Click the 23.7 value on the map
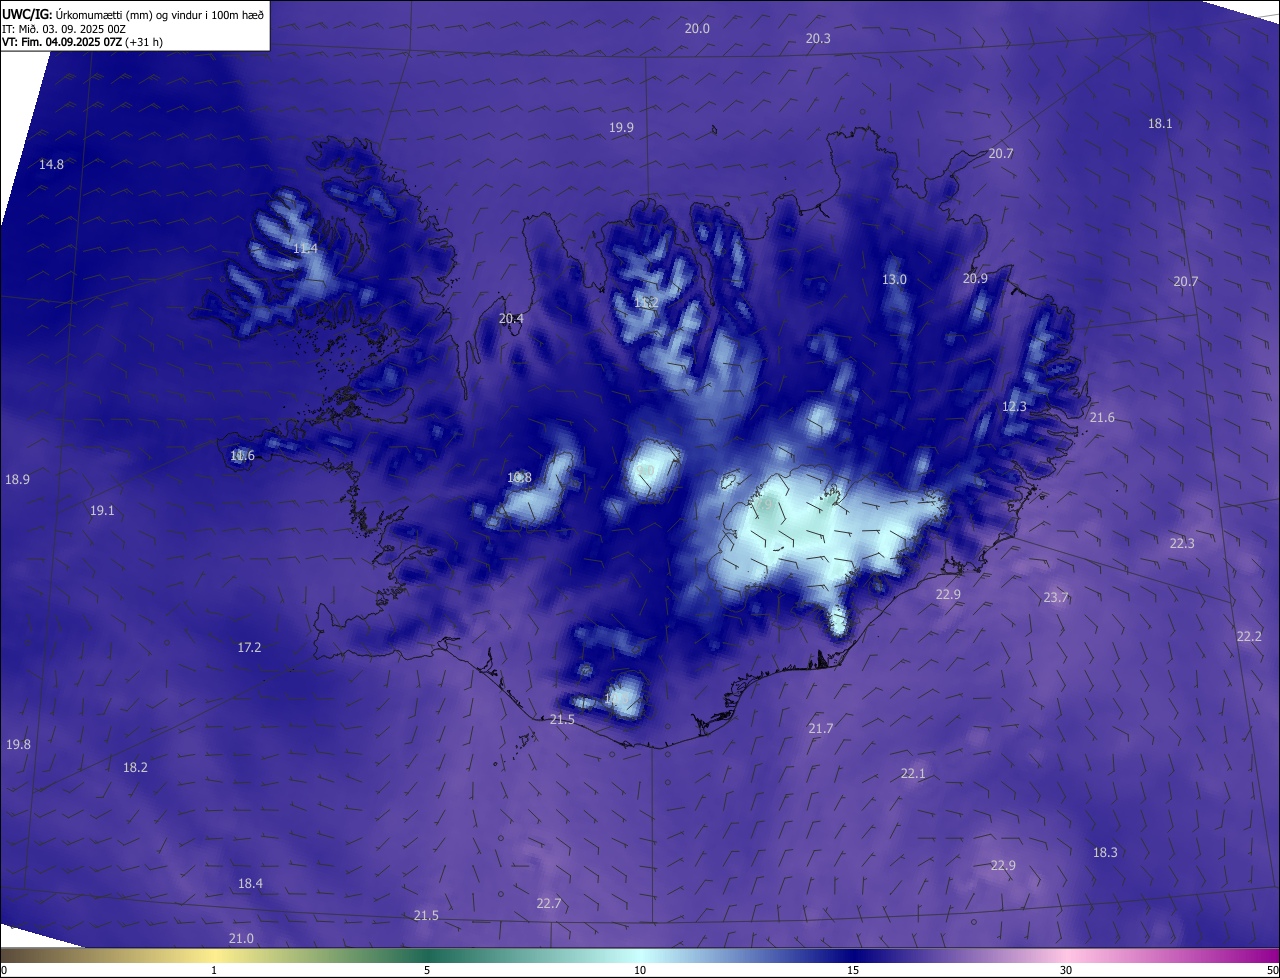1280x978 pixels. pos(1056,597)
